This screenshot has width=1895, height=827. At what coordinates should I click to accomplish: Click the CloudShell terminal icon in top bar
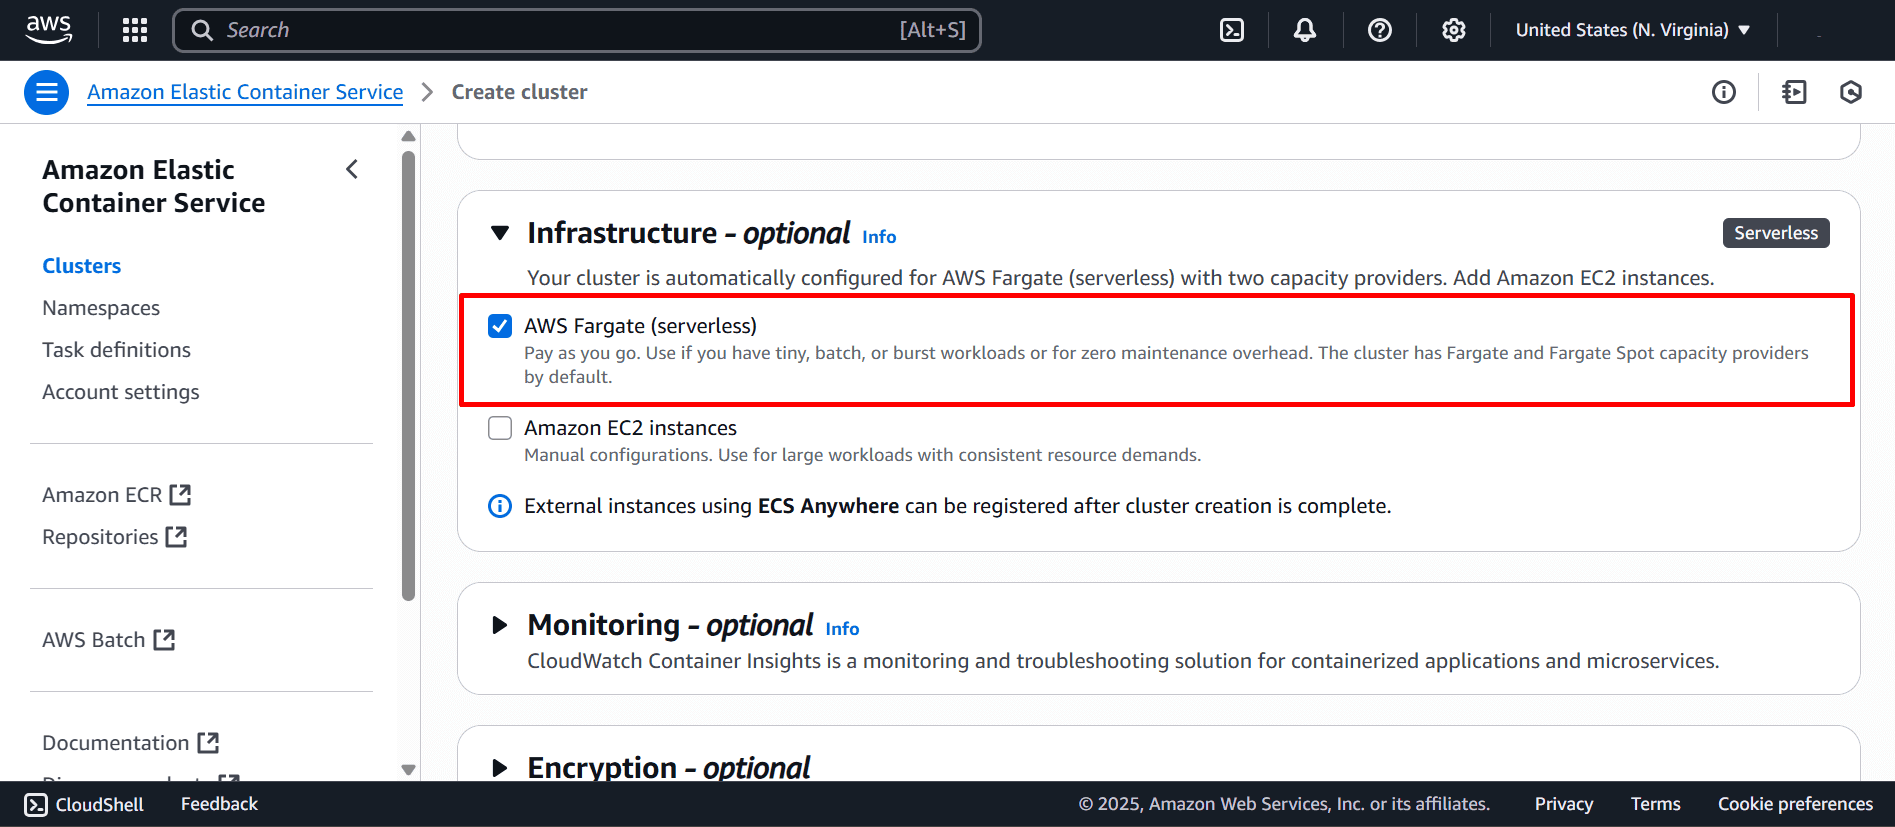[x=1232, y=30]
